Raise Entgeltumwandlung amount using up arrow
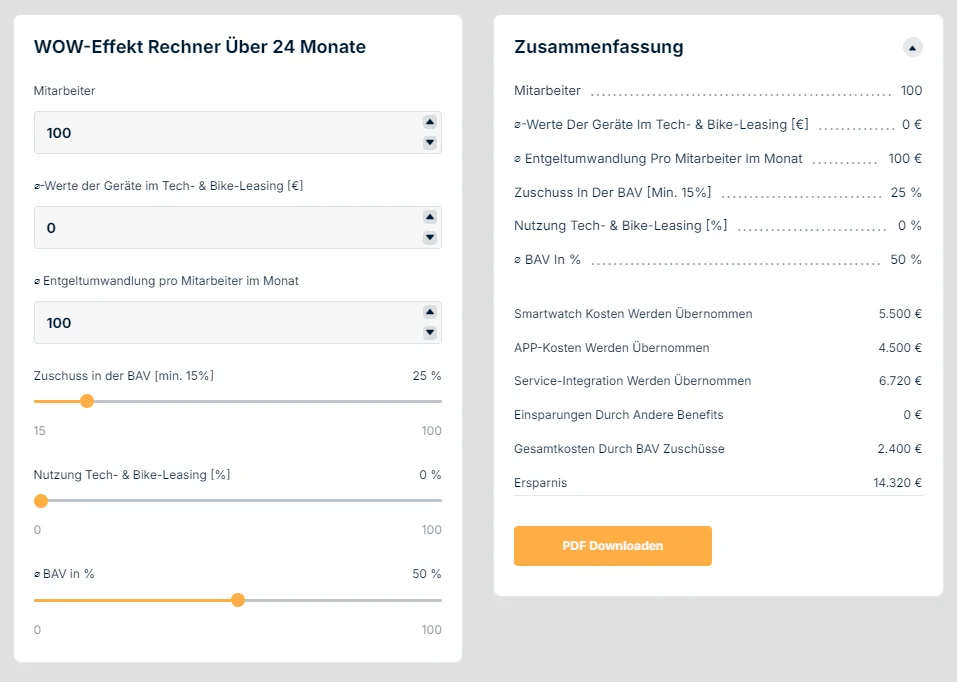Image resolution: width=957 pixels, height=682 pixels. 430,312
